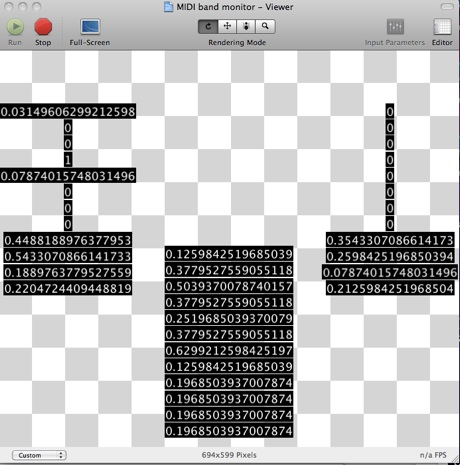
Task: Click the value 1 in left column
Action: (68, 160)
